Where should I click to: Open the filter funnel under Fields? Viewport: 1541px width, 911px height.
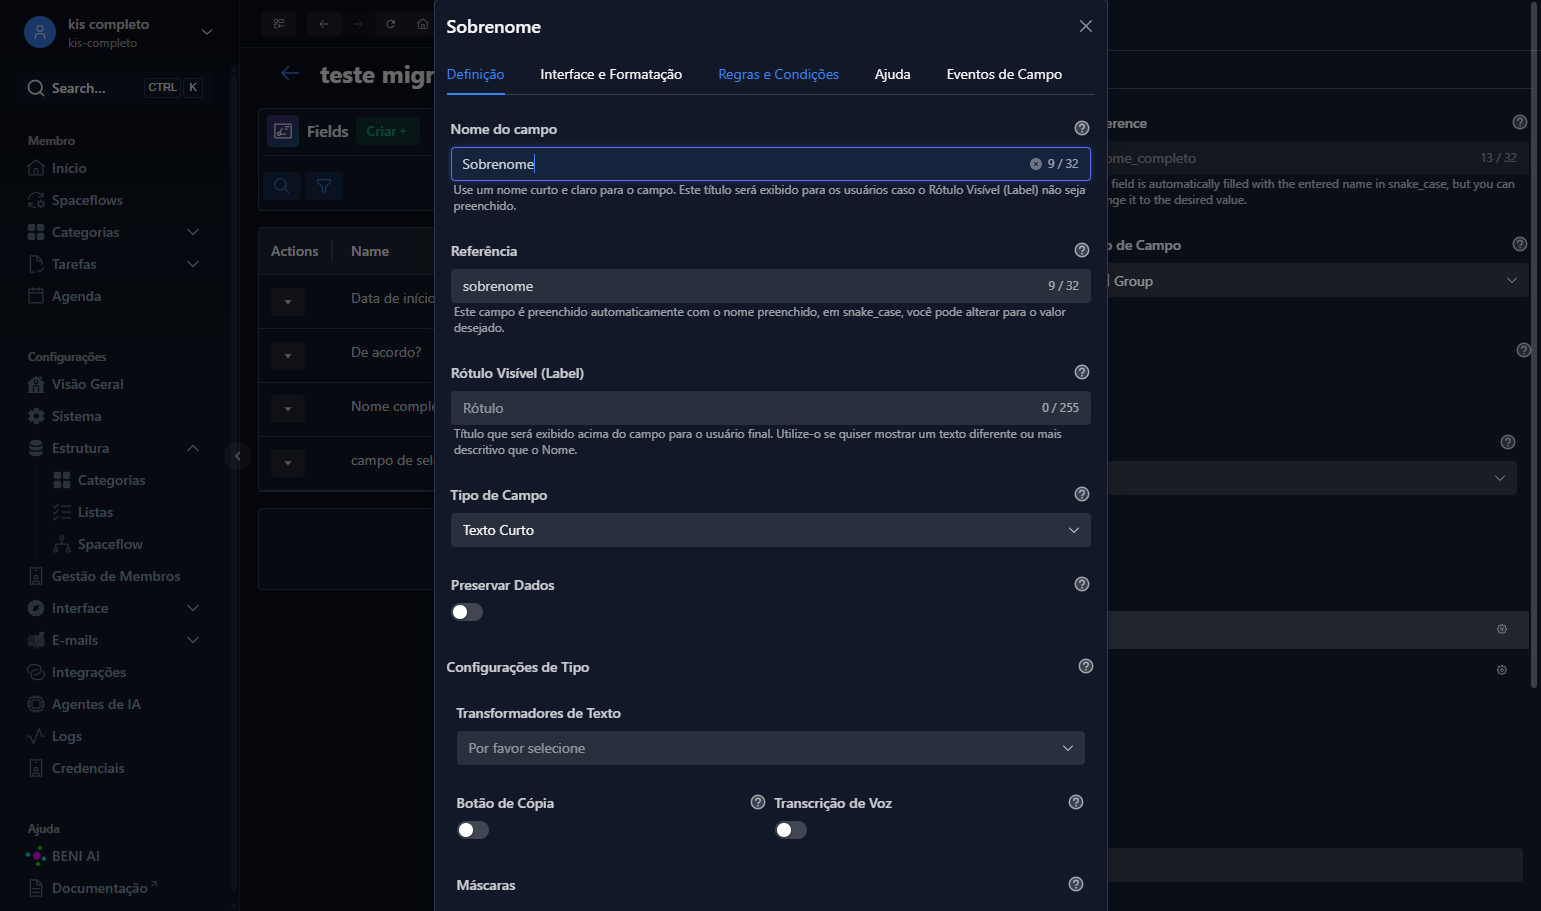324,185
